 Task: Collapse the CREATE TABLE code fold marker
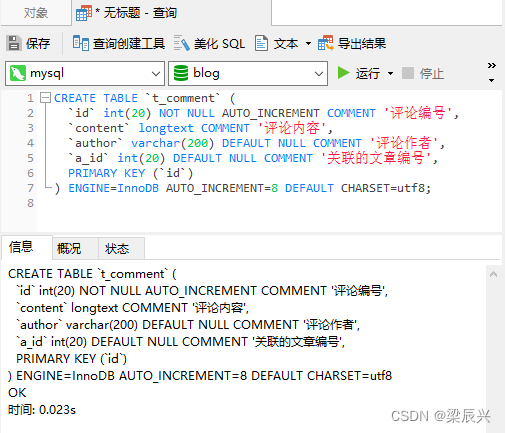pyautogui.click(x=45, y=98)
